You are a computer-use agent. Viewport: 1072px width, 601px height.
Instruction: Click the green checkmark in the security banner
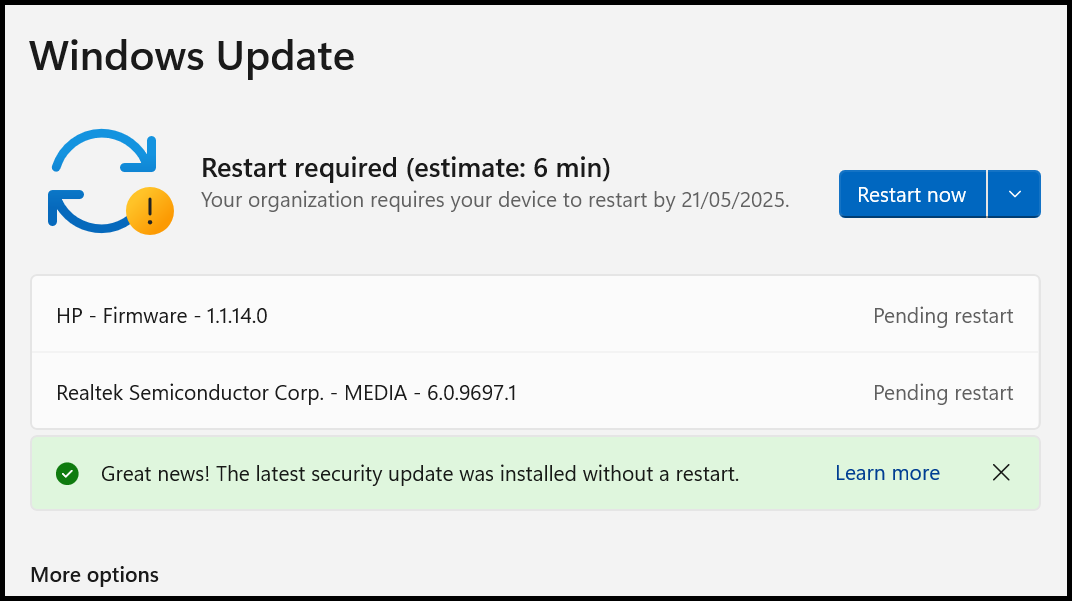(x=67, y=473)
